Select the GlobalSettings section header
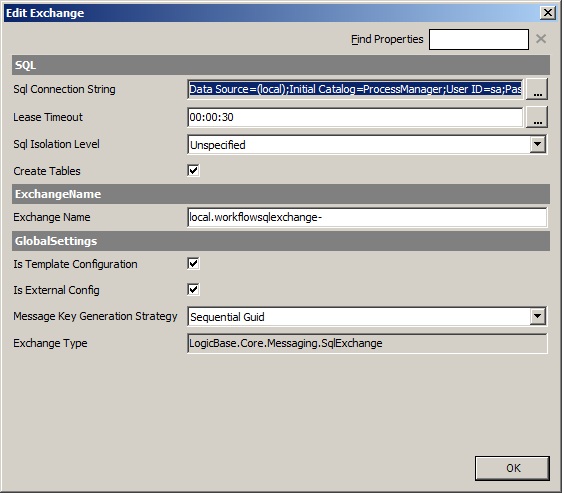Viewport: 564px width, 493px height. point(281,241)
